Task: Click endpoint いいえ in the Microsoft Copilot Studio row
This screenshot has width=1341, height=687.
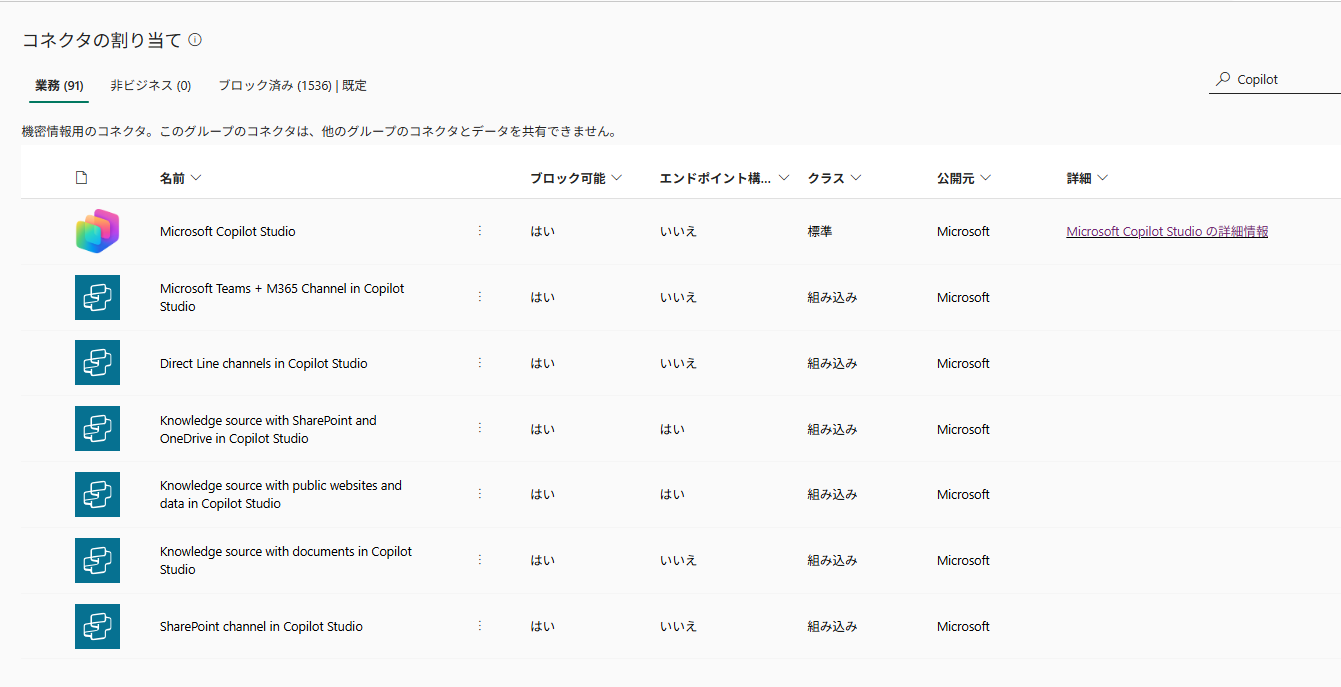Action: [678, 231]
